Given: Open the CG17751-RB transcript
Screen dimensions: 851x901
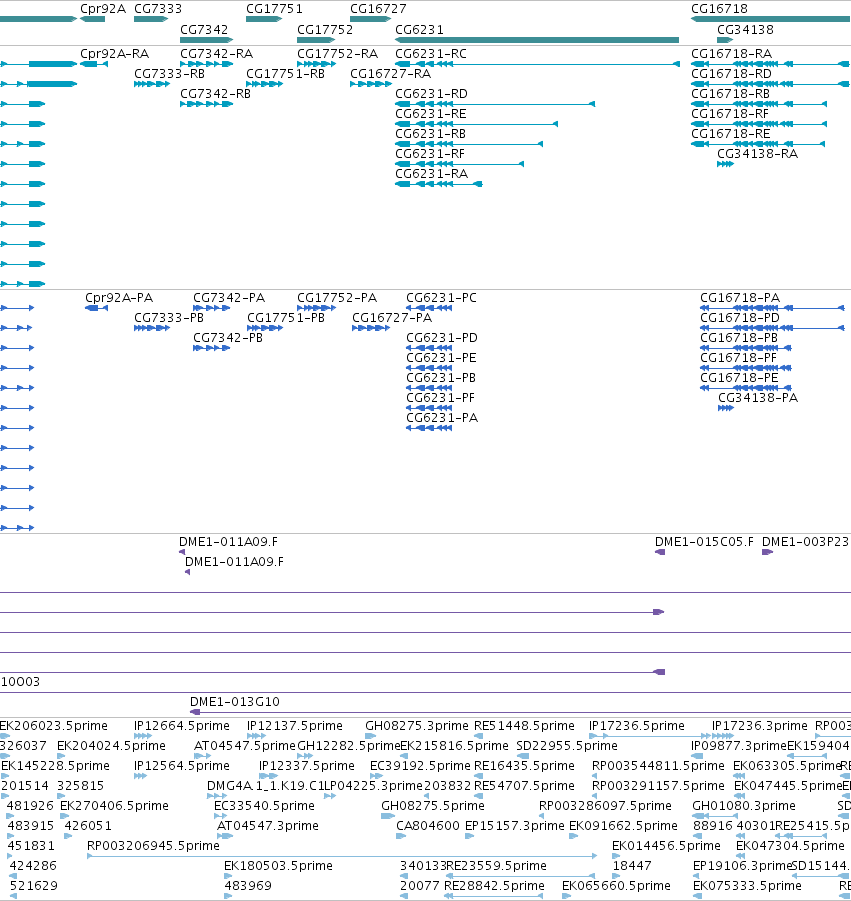Looking at the screenshot, I should [286, 74].
